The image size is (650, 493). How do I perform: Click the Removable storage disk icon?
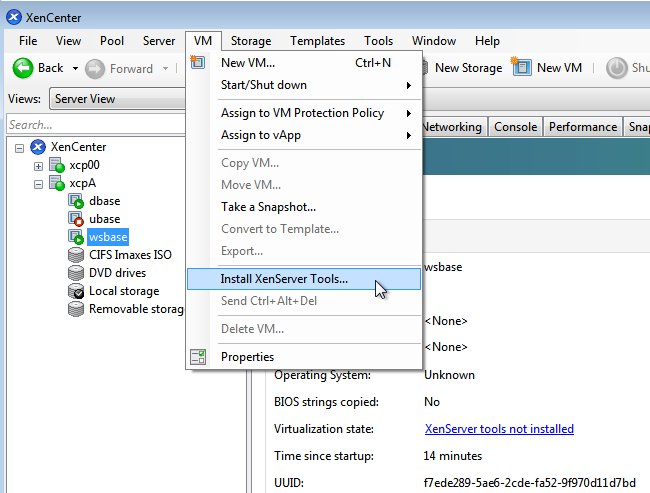76,309
